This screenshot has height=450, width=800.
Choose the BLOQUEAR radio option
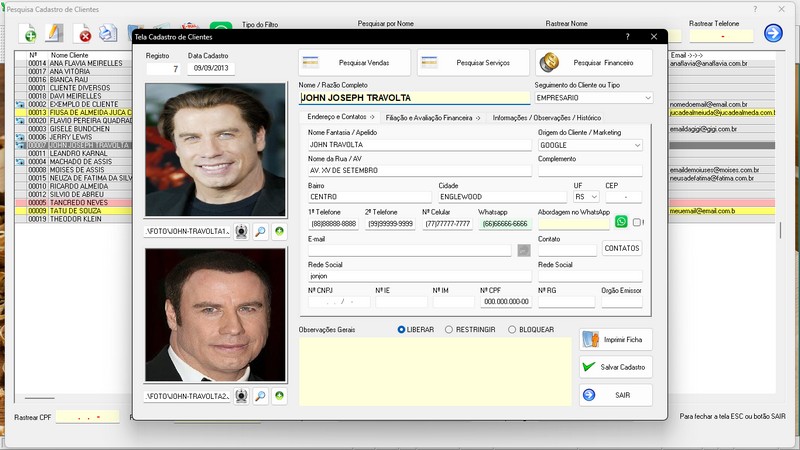tap(512, 329)
